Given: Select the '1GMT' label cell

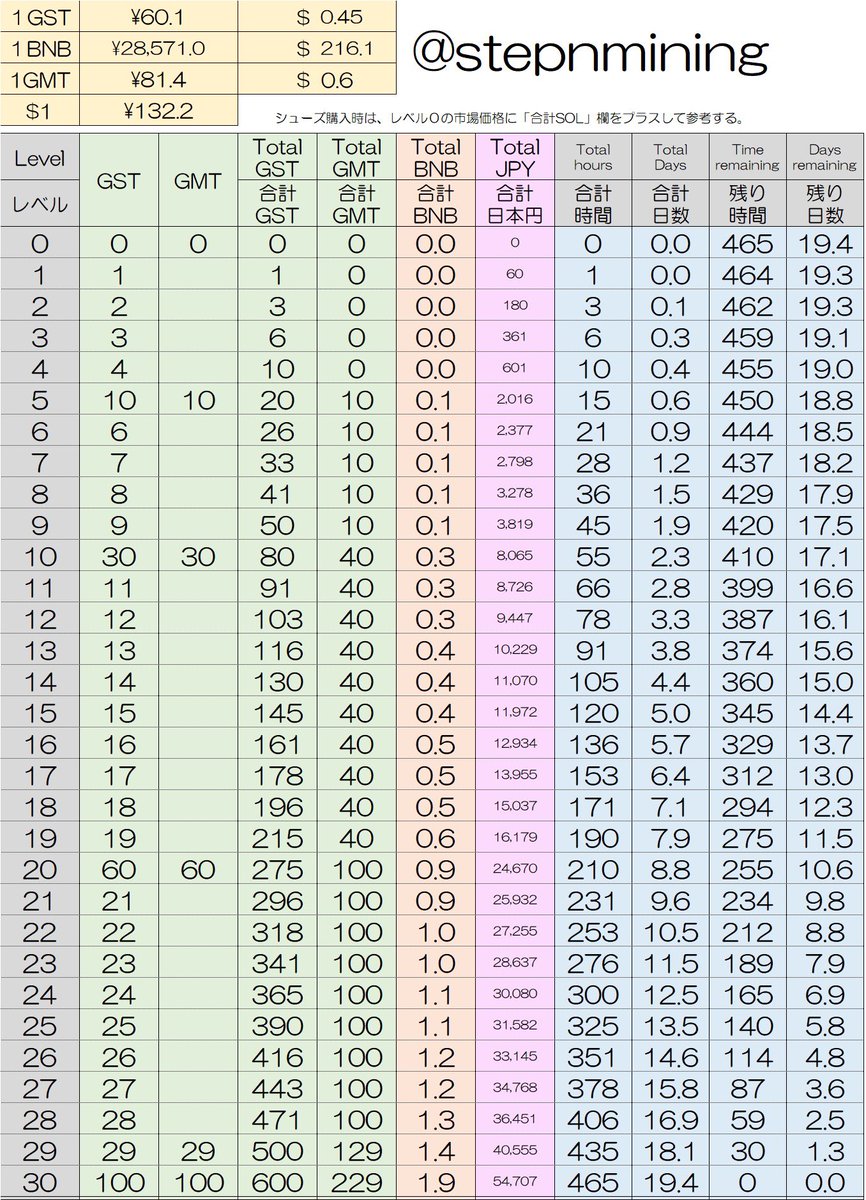Looking at the screenshot, I should pyautogui.click(x=40, y=80).
